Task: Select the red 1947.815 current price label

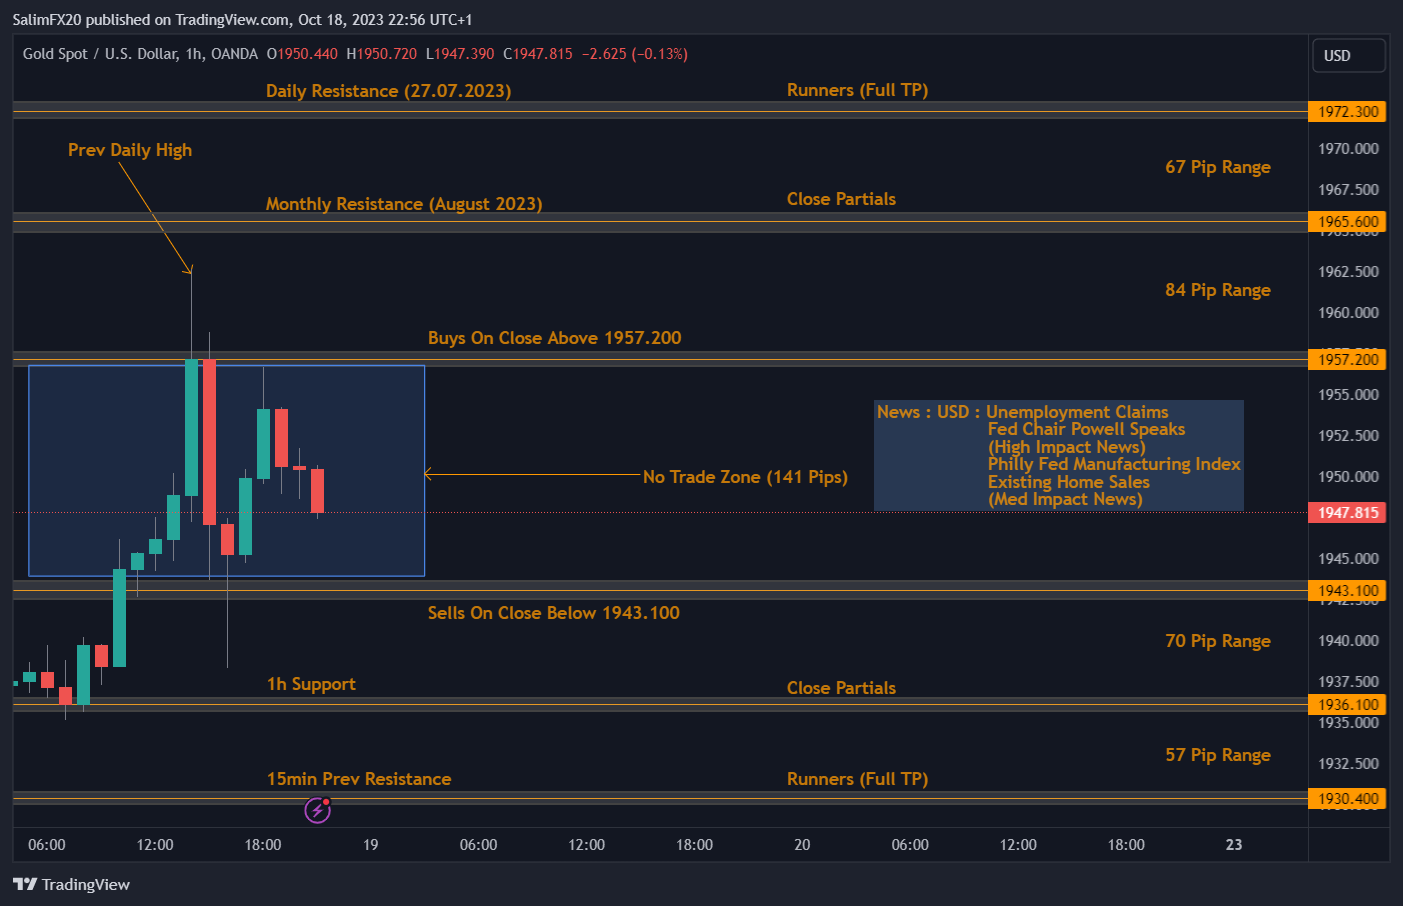Action: (1347, 512)
